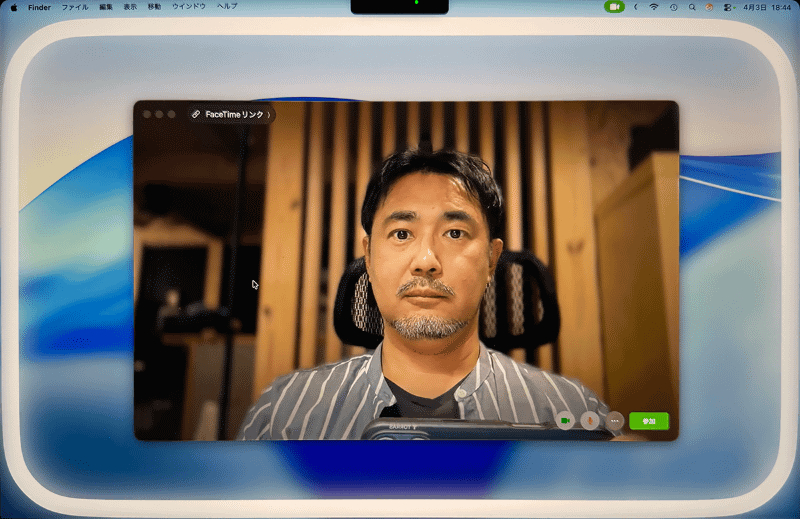Open the 表示 menu
Image resolution: width=800 pixels, height=519 pixels.
[130, 7]
